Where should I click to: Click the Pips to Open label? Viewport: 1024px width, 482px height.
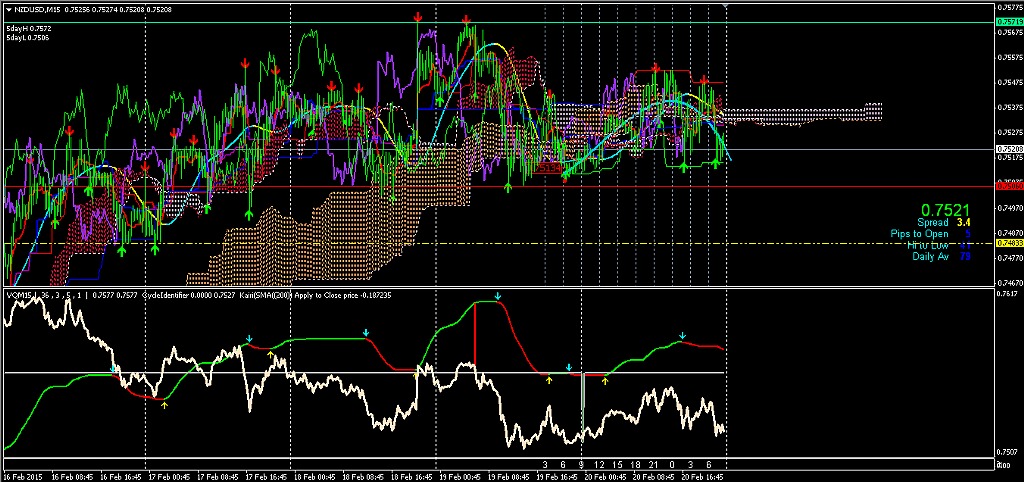919,234
